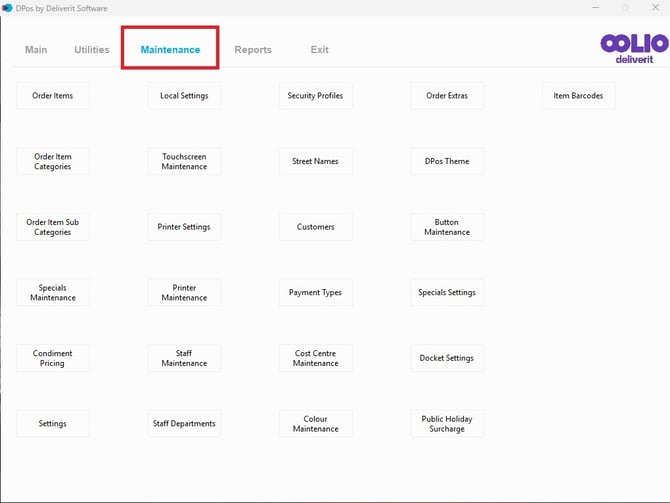Click the DPos app icon in title bar
Viewport: 670px width, 503px height.
click(x=7, y=8)
